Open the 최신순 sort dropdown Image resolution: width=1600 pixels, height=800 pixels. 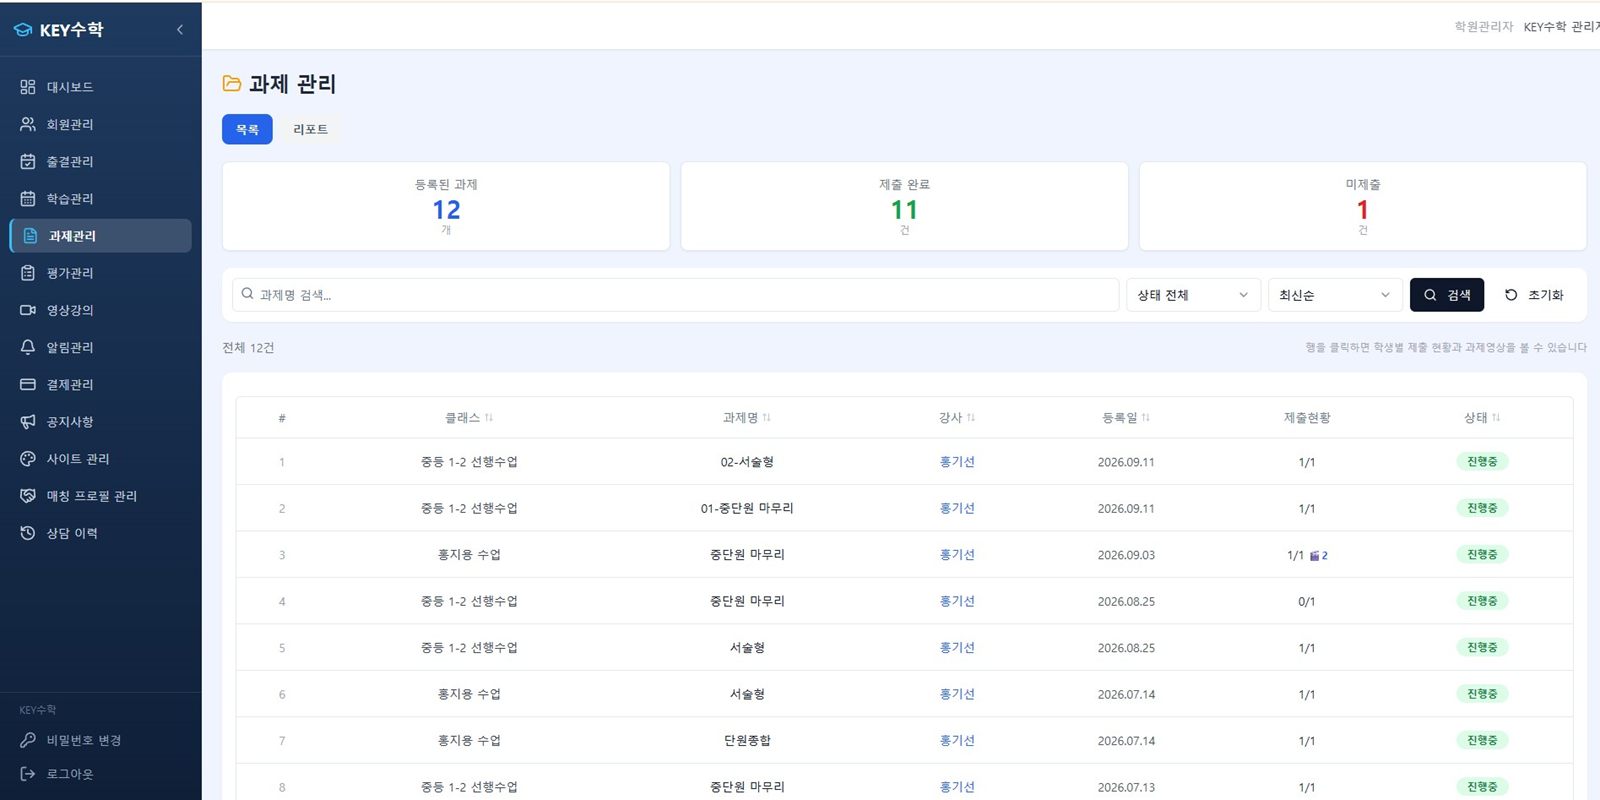pos(1335,295)
